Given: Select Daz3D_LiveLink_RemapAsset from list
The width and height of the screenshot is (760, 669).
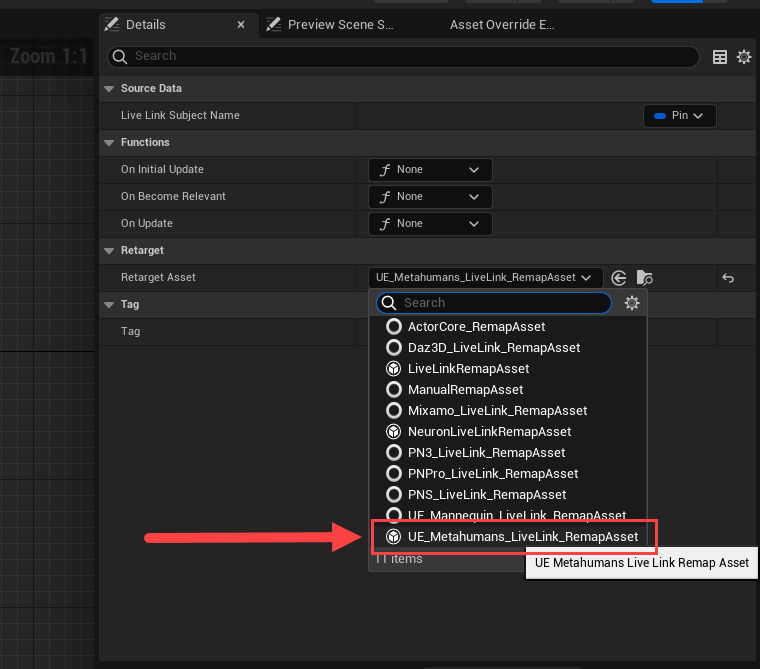Looking at the screenshot, I should [x=508, y=348].
